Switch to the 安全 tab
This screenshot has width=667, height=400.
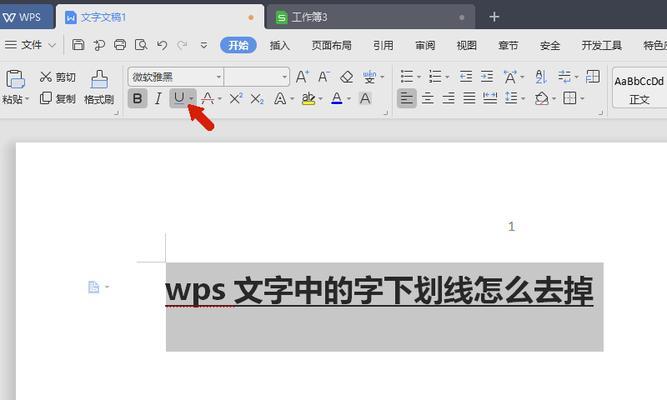pos(550,45)
